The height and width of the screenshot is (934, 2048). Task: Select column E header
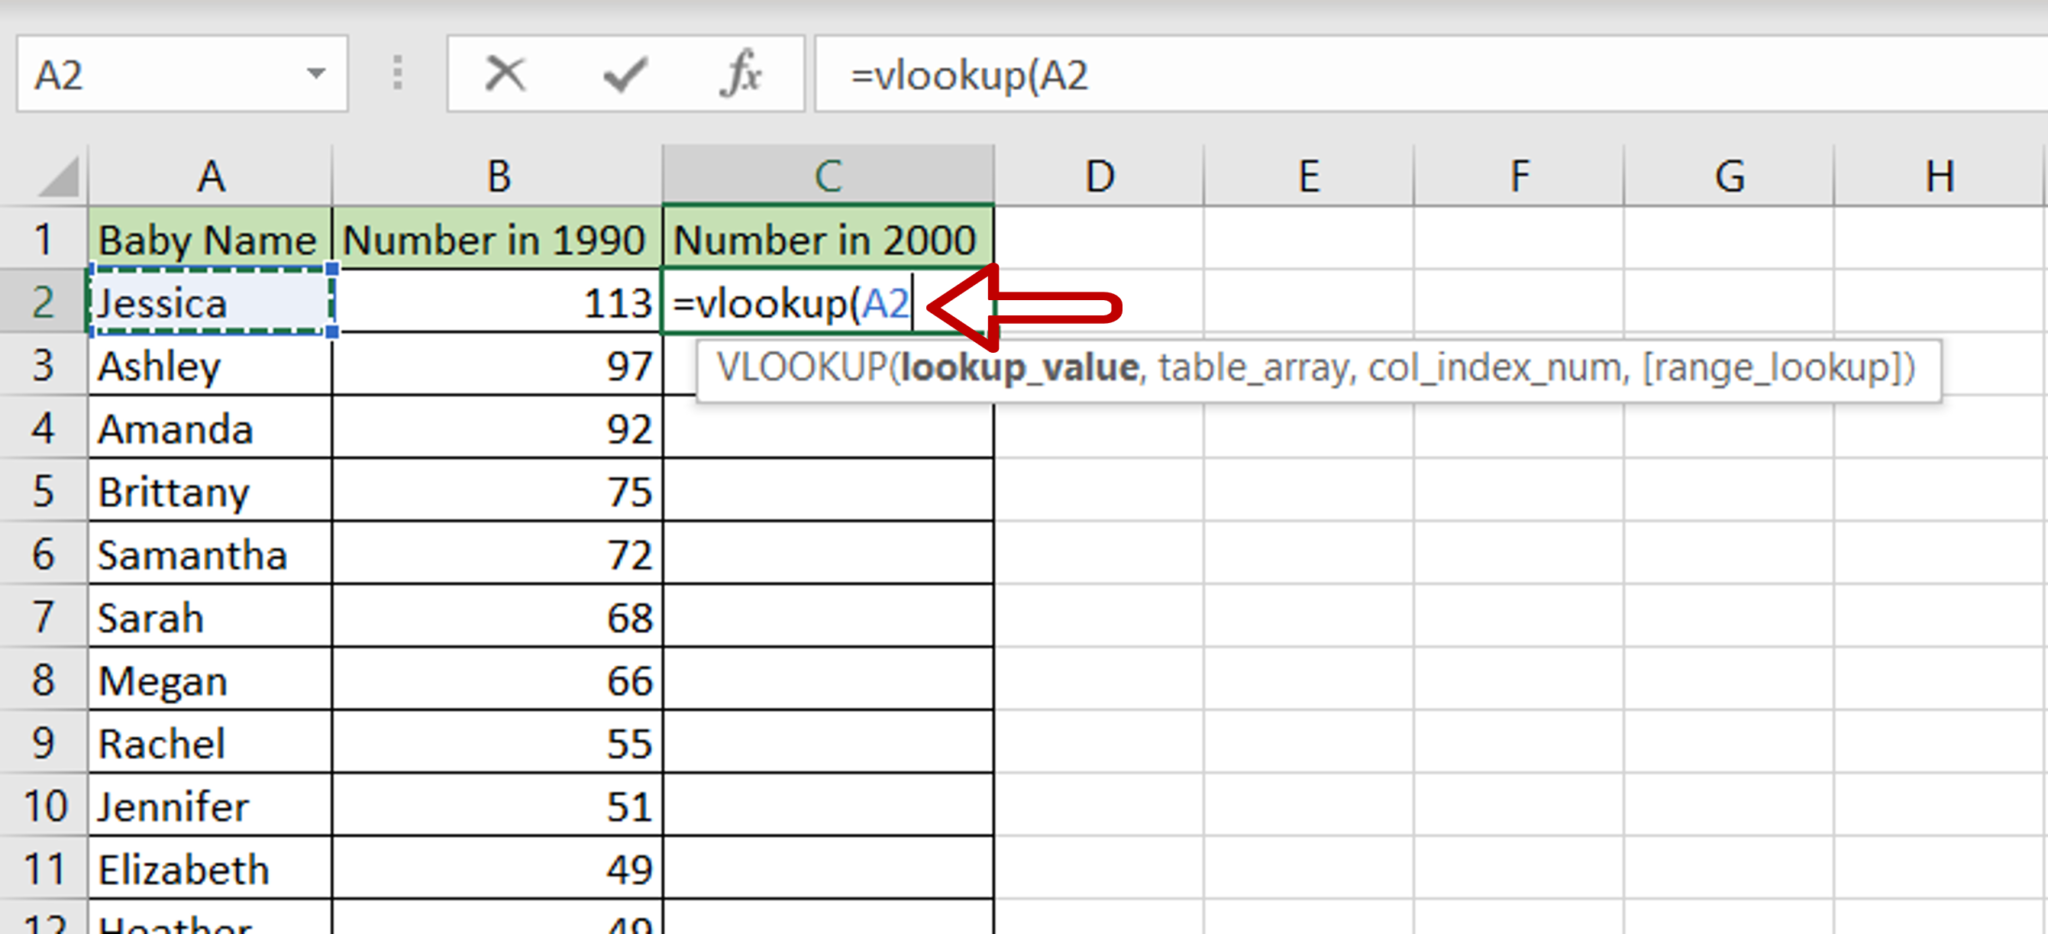[1308, 176]
